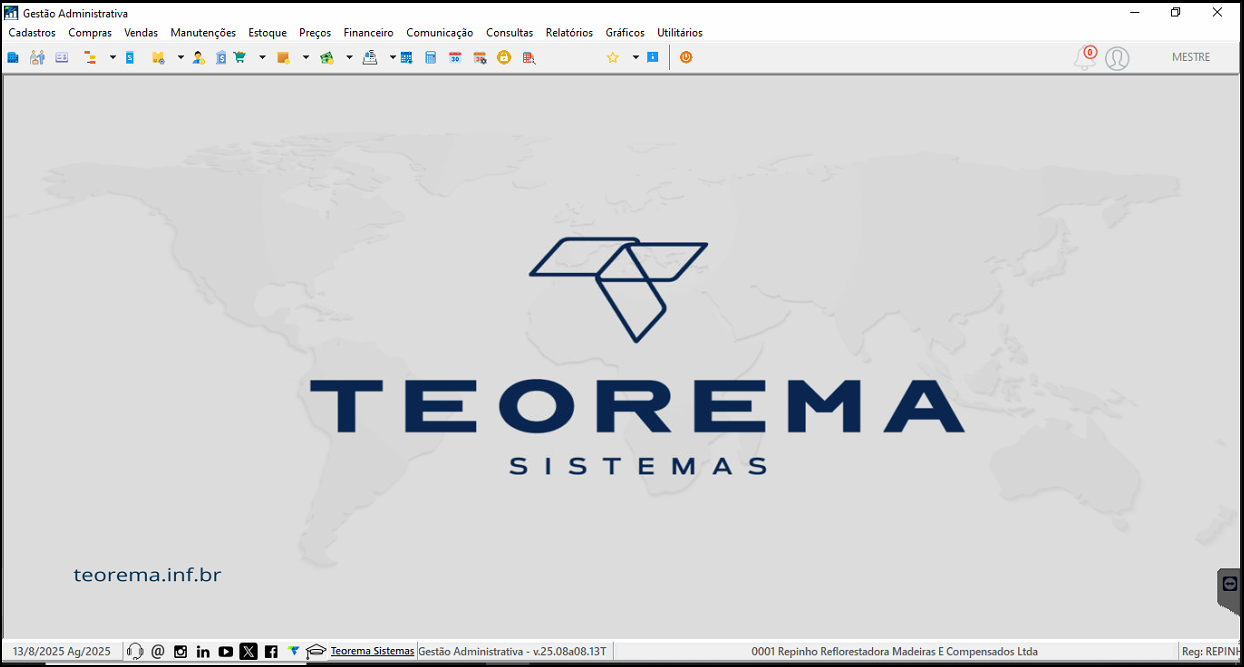Open the LinkedIn icon in status bar

[x=203, y=651]
